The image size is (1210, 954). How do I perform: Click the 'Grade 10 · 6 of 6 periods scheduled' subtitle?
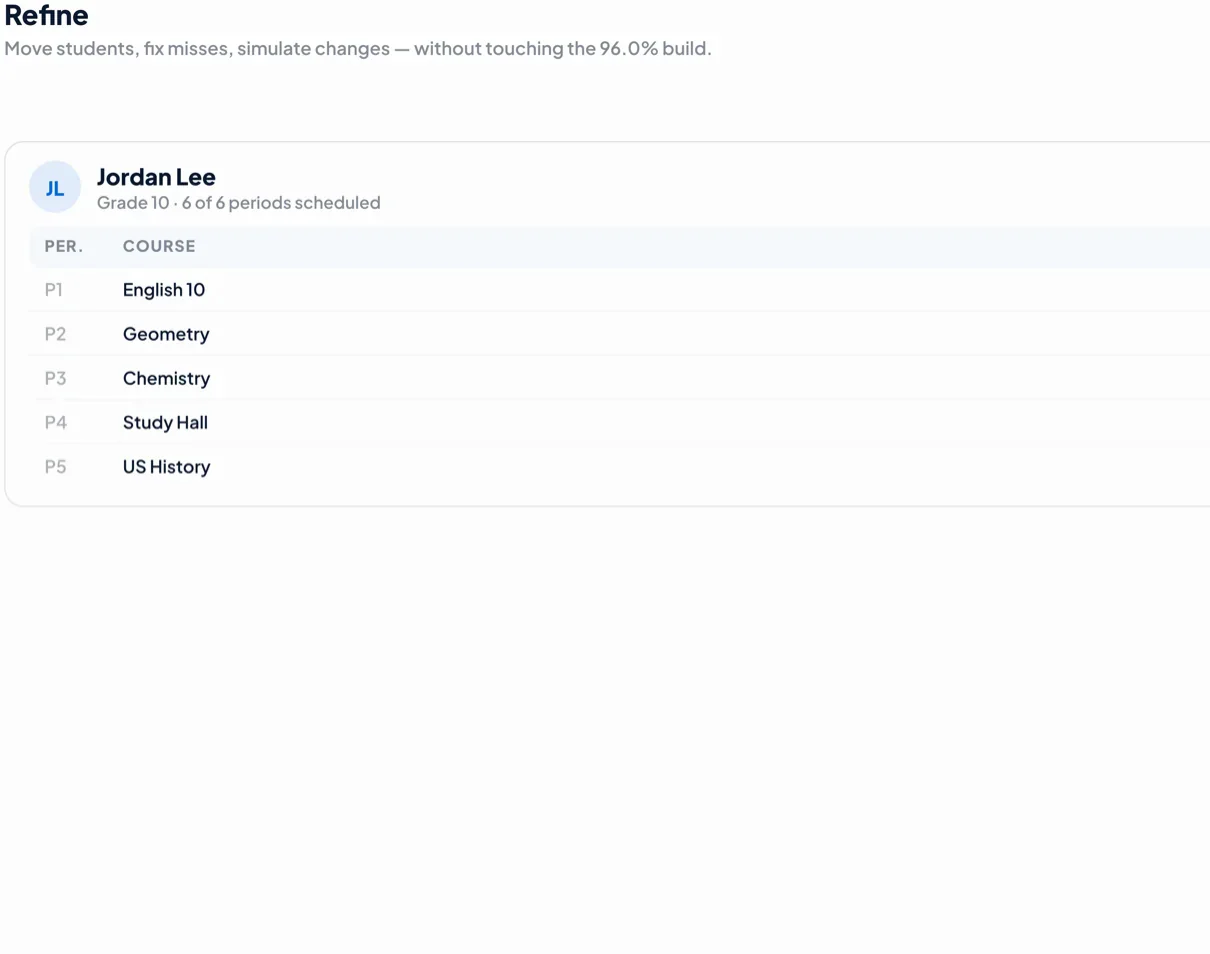coord(239,203)
